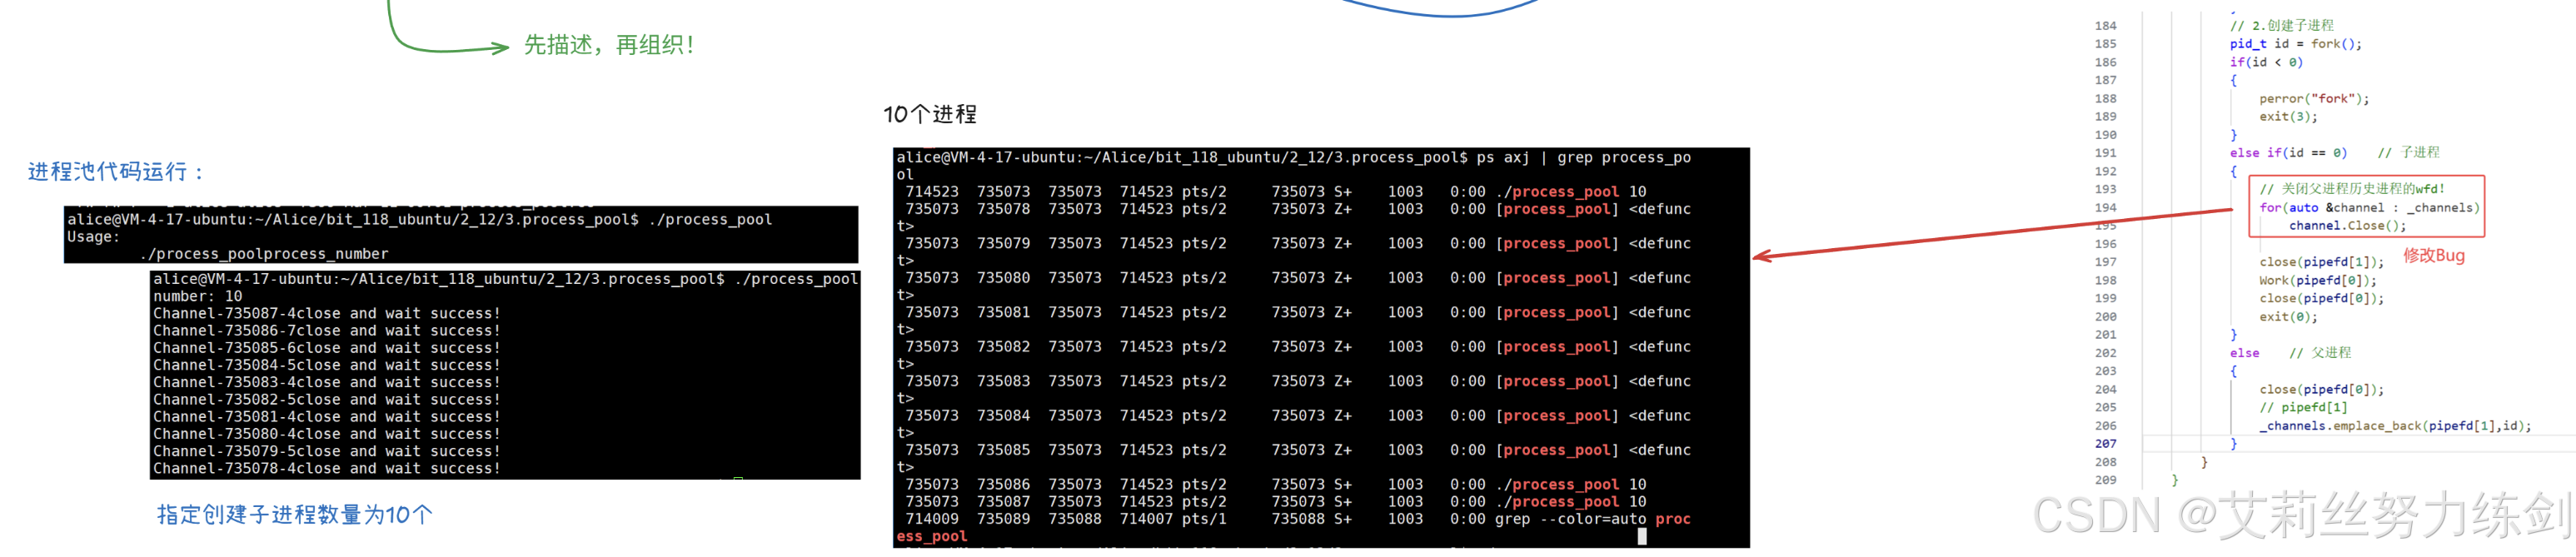
Task: Click the defunct process row with PID 735079
Action: click(x=1298, y=243)
